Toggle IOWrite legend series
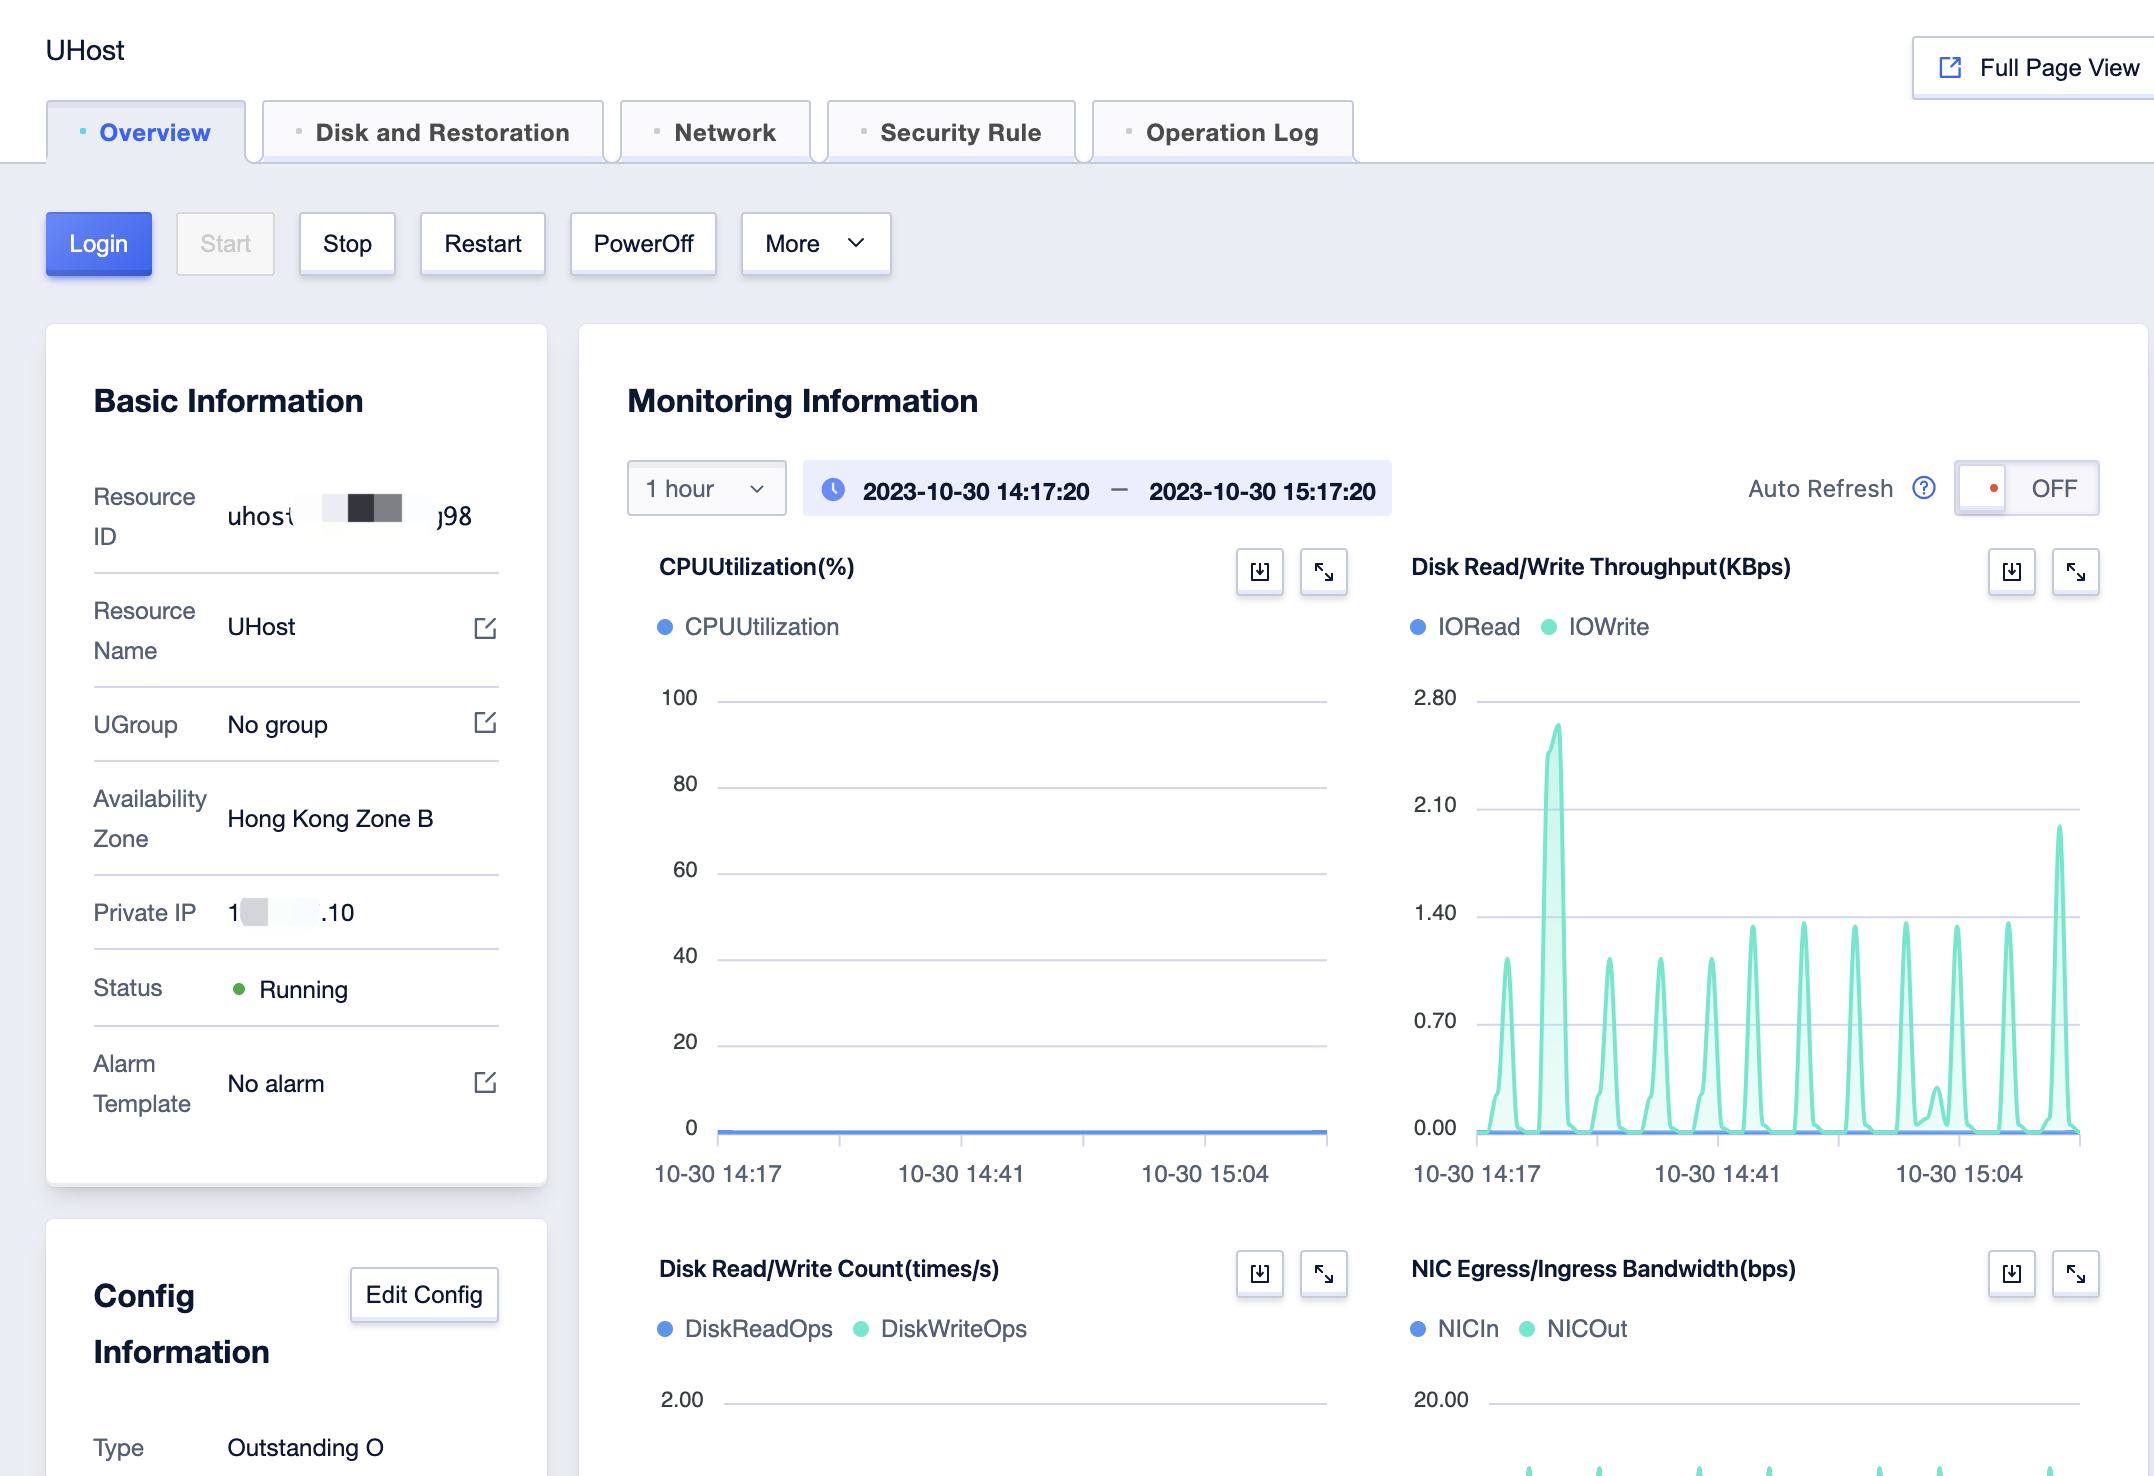 [x=1595, y=627]
